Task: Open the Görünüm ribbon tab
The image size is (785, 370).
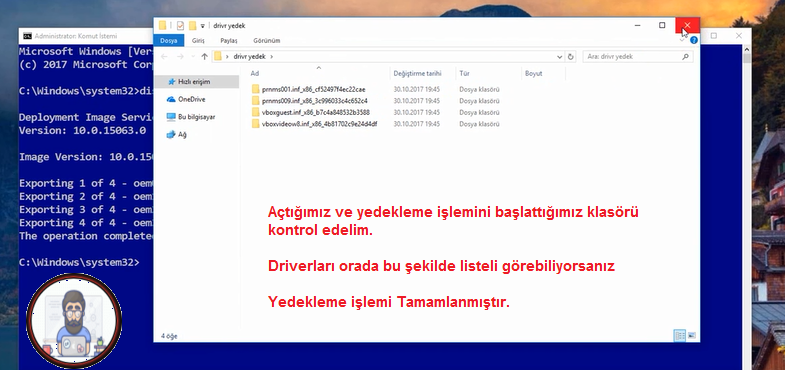Action: click(x=267, y=41)
